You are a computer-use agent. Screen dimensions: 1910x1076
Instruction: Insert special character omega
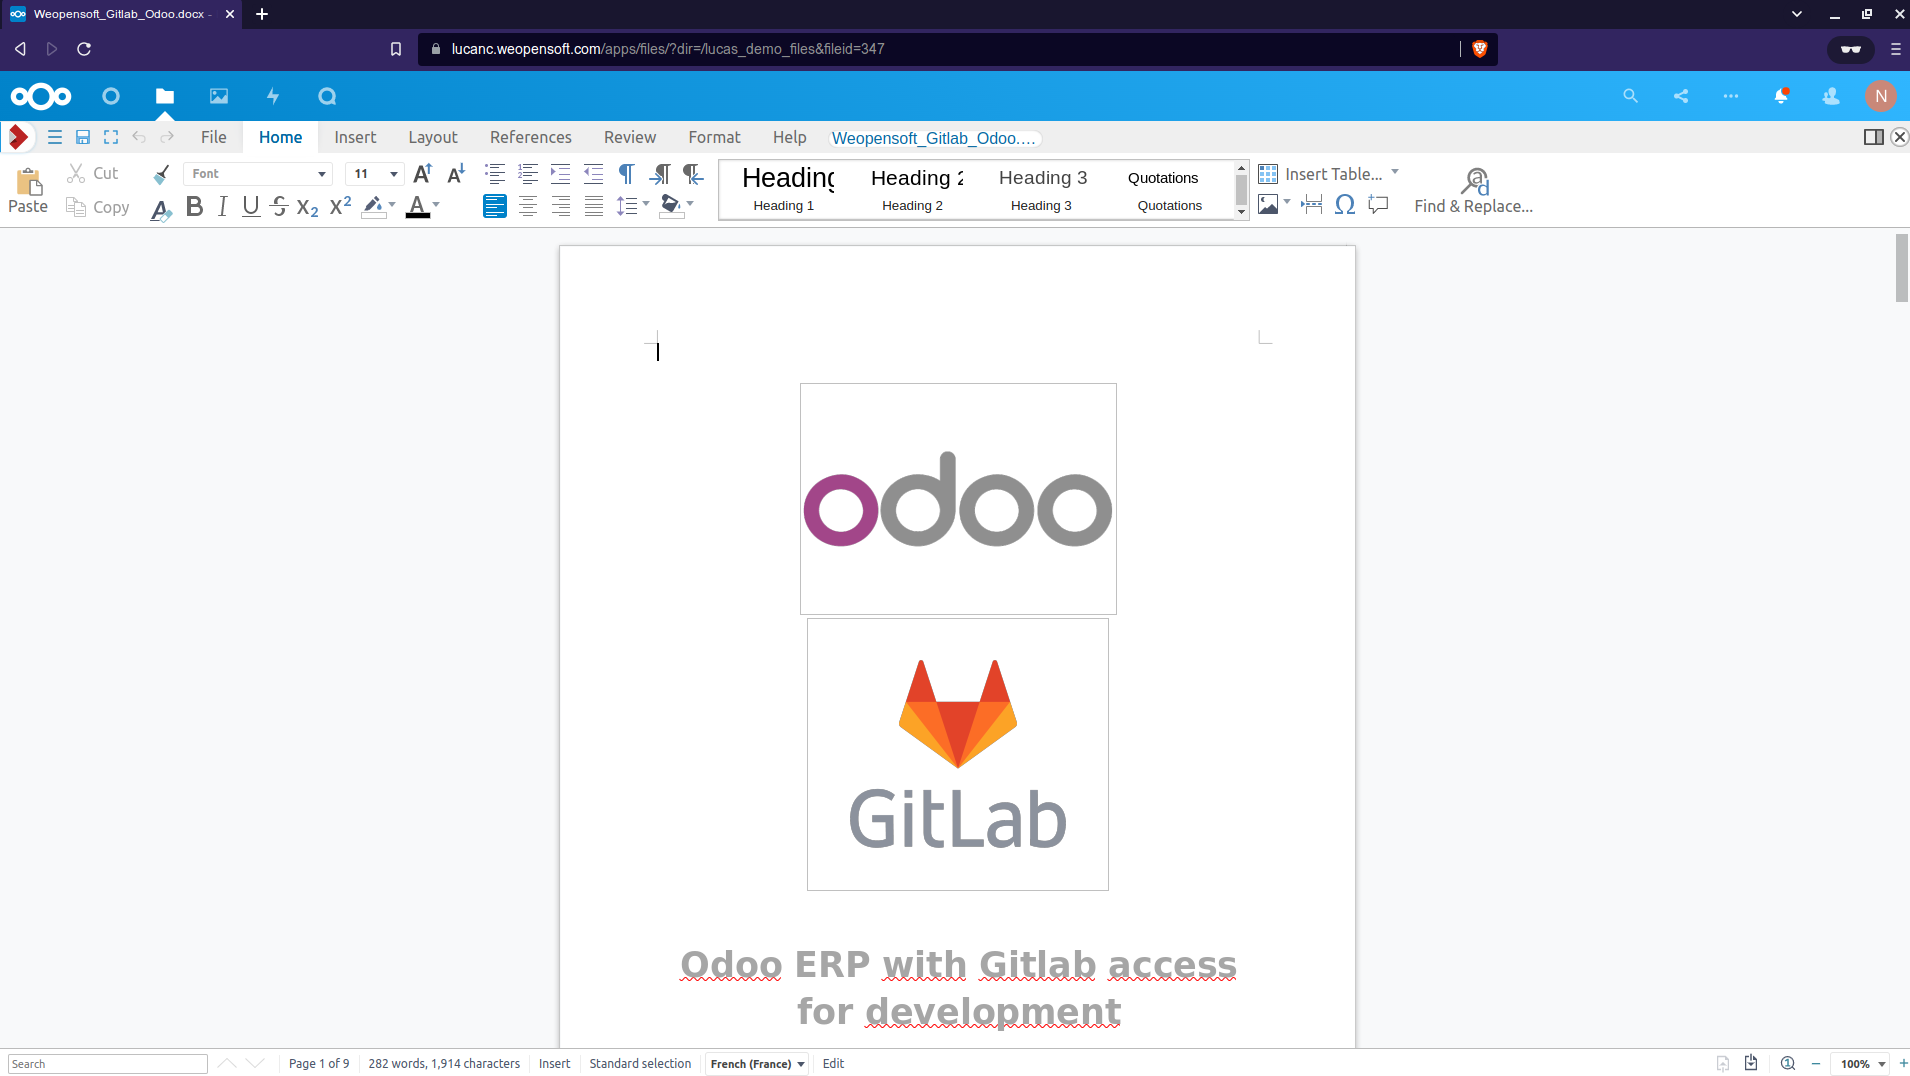point(1345,205)
